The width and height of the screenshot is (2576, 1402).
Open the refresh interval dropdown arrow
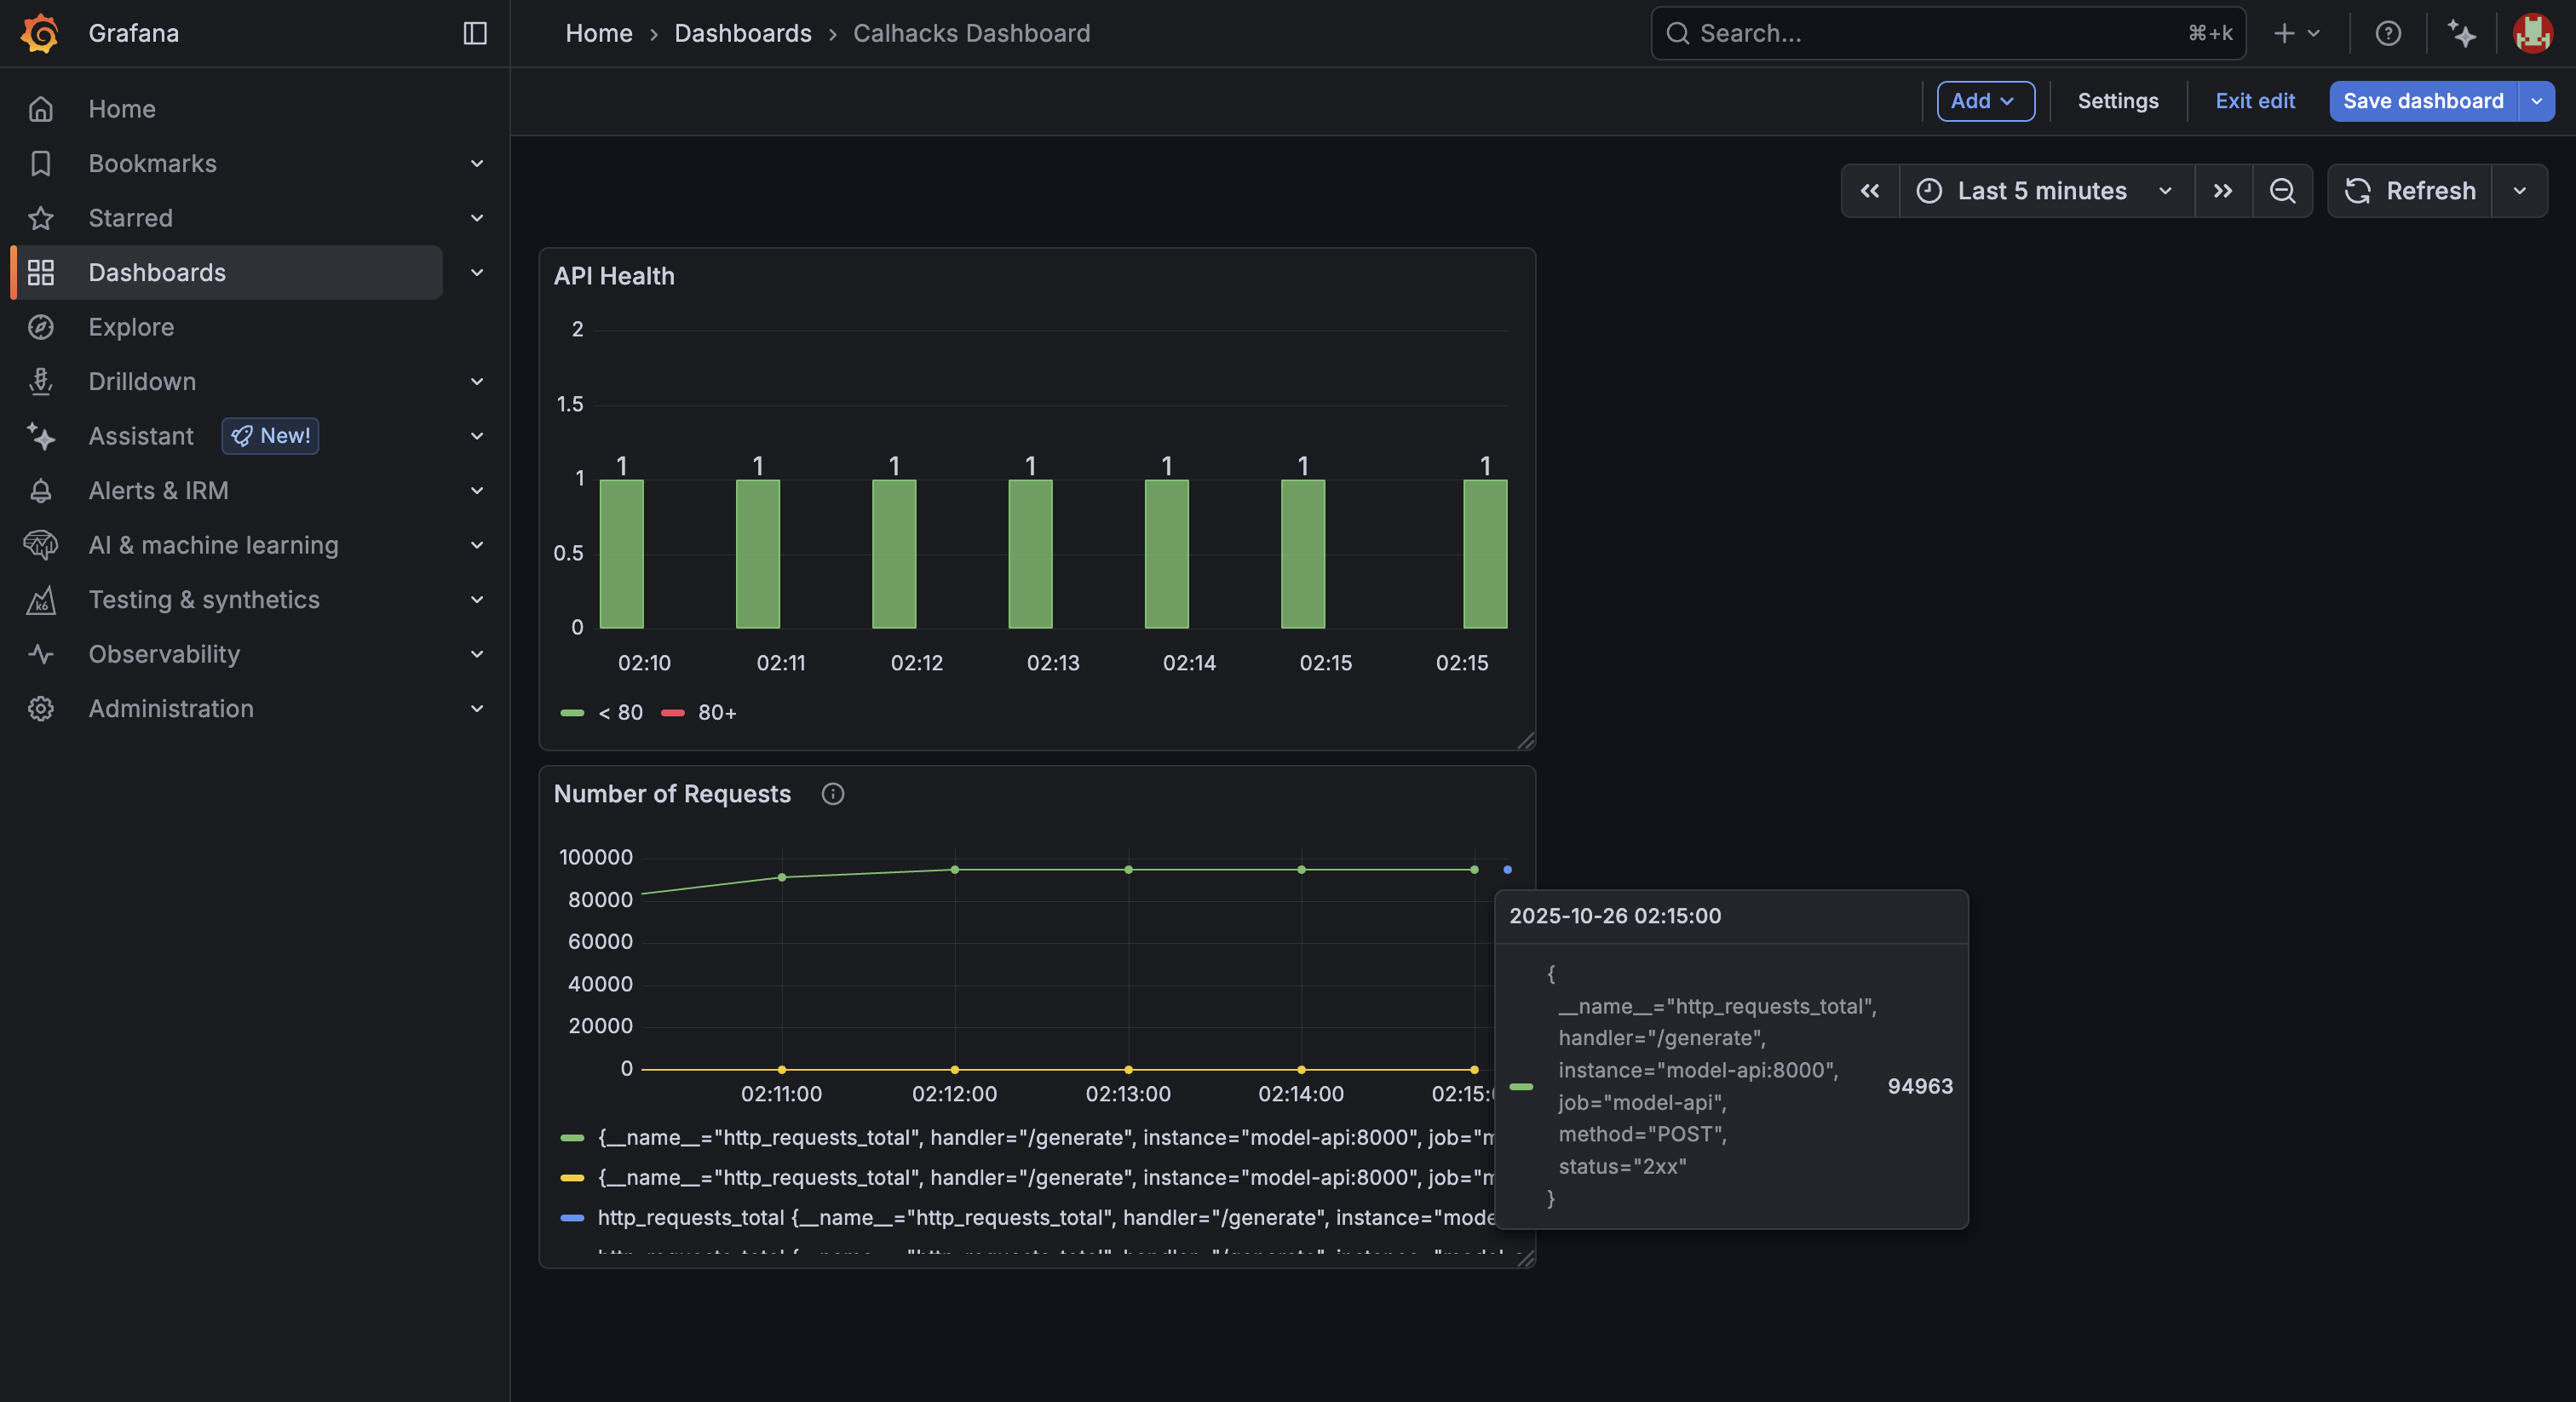[x=2519, y=191]
